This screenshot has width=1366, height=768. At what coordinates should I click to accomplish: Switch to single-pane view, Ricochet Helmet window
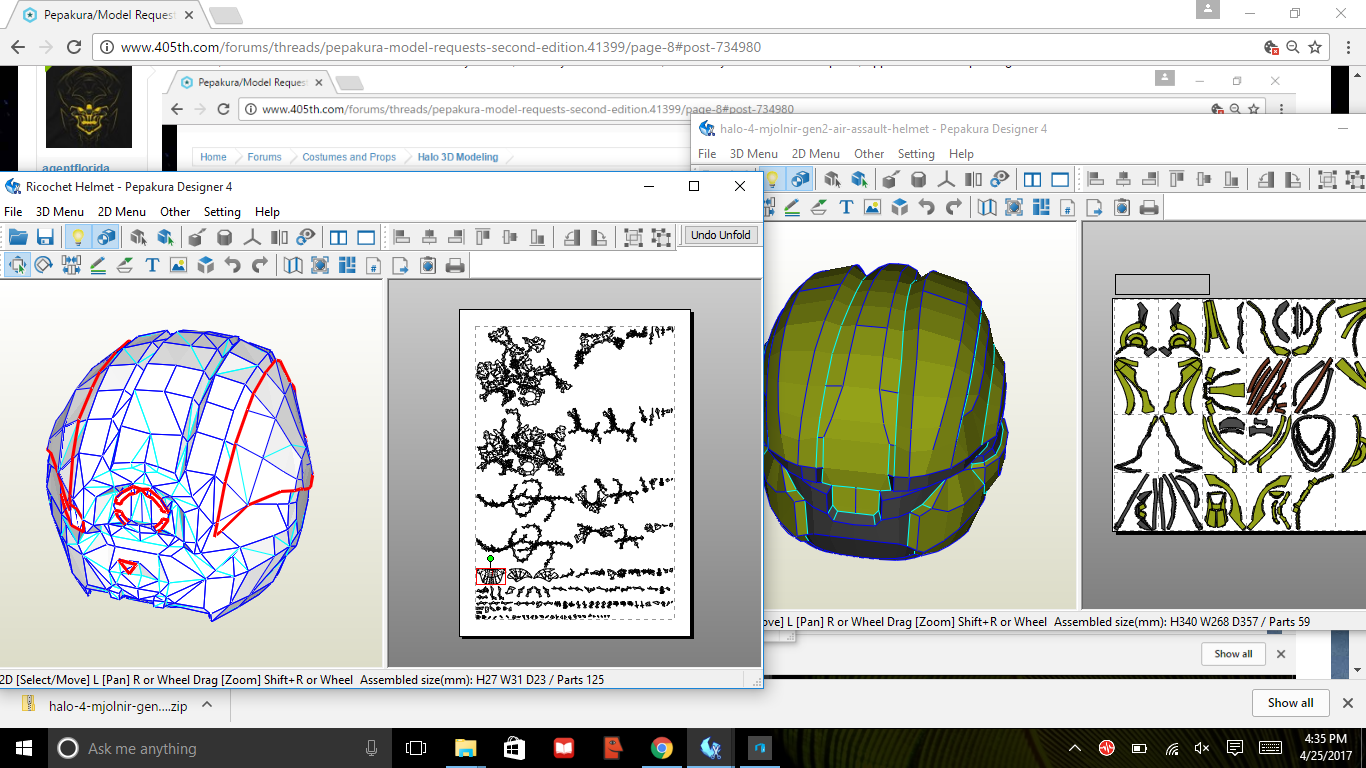[366, 237]
